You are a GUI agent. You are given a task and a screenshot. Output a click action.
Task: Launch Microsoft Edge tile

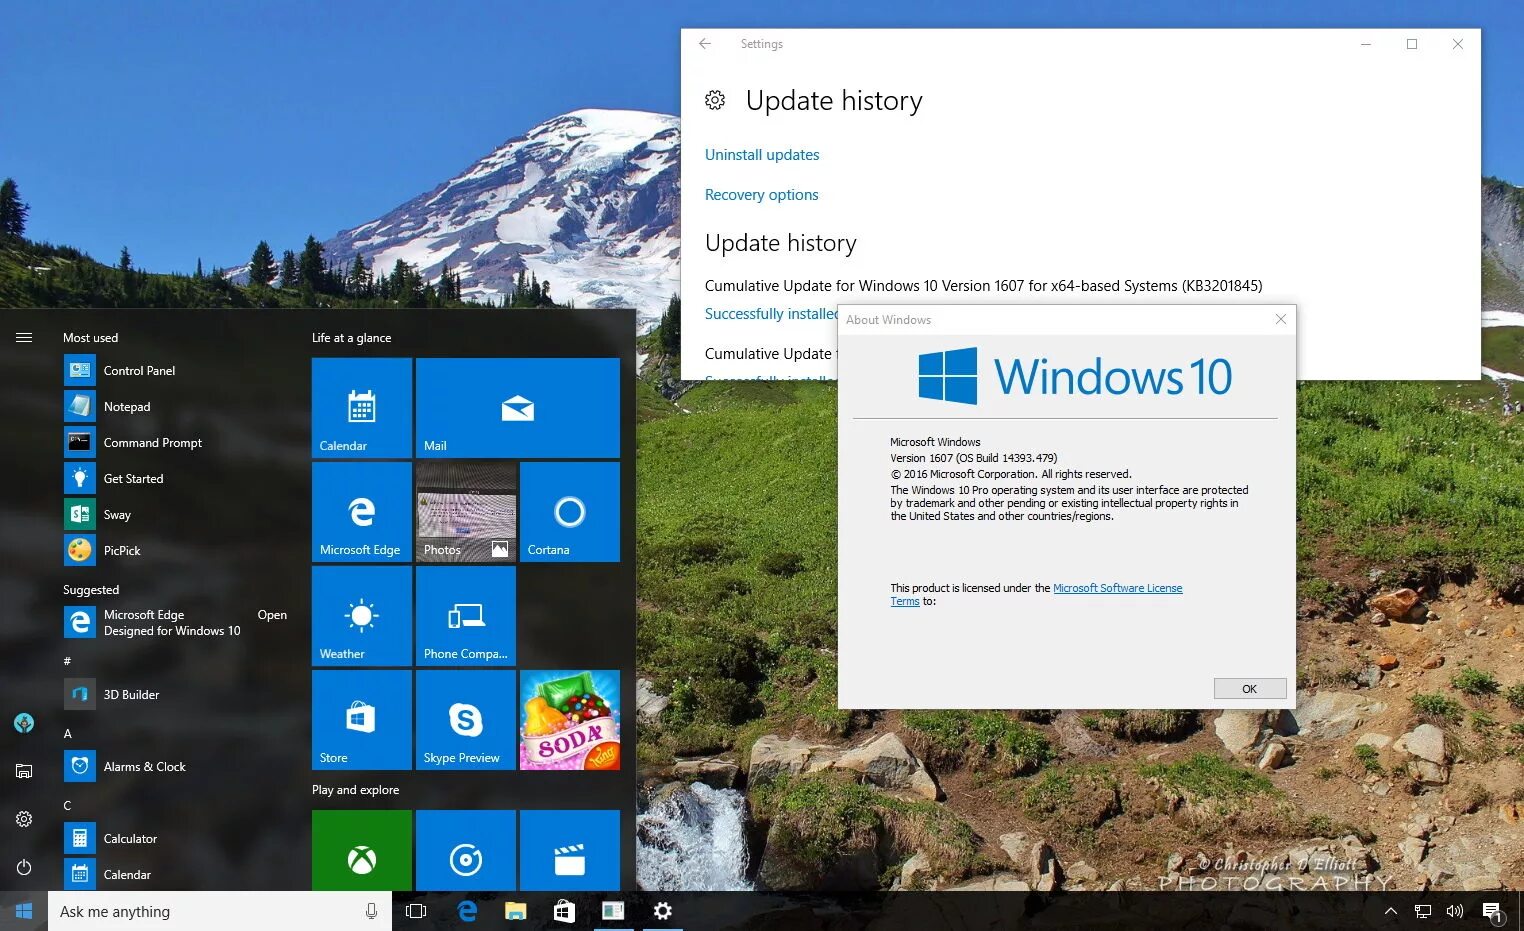tap(362, 512)
